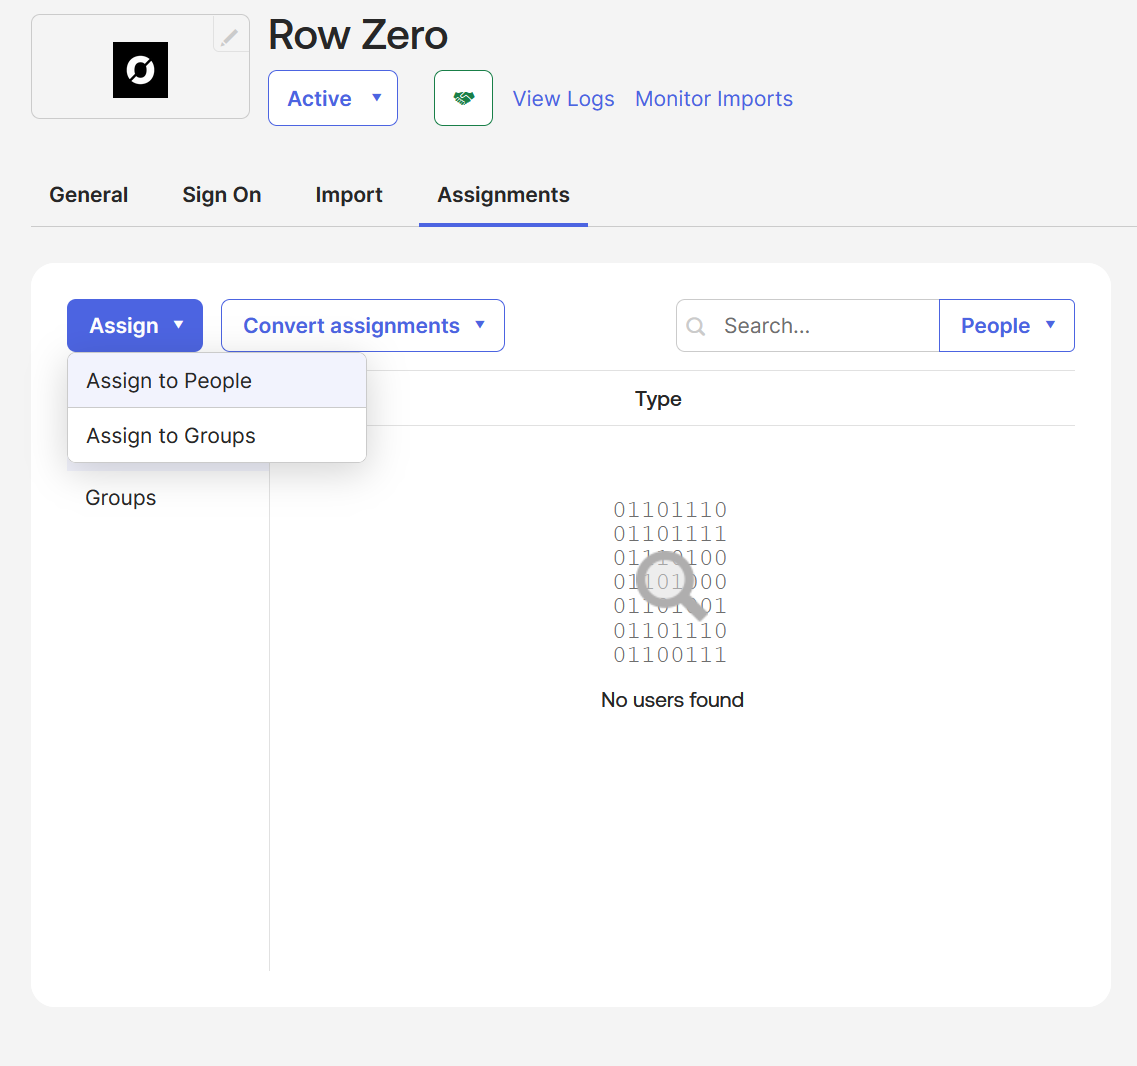1137x1066 pixels.
Task: Open the People filter dropdown
Action: pos(1006,326)
